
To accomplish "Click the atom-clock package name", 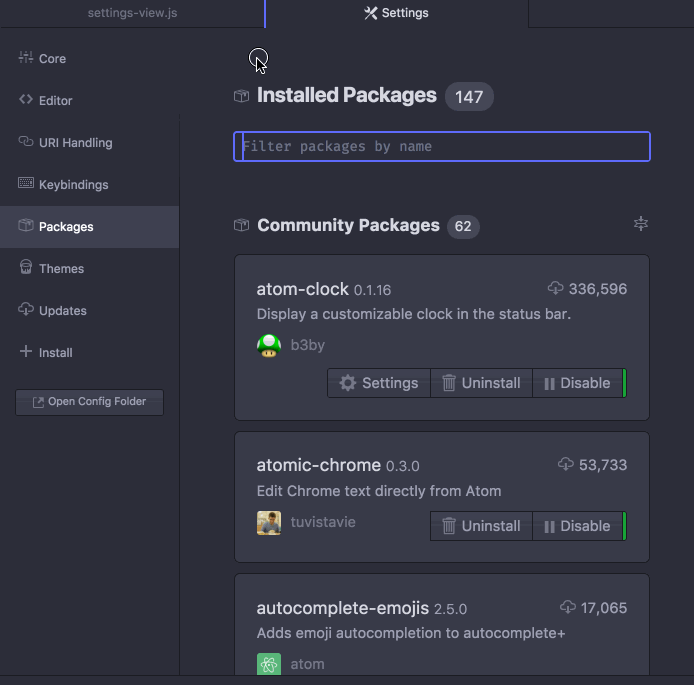I will (302, 289).
